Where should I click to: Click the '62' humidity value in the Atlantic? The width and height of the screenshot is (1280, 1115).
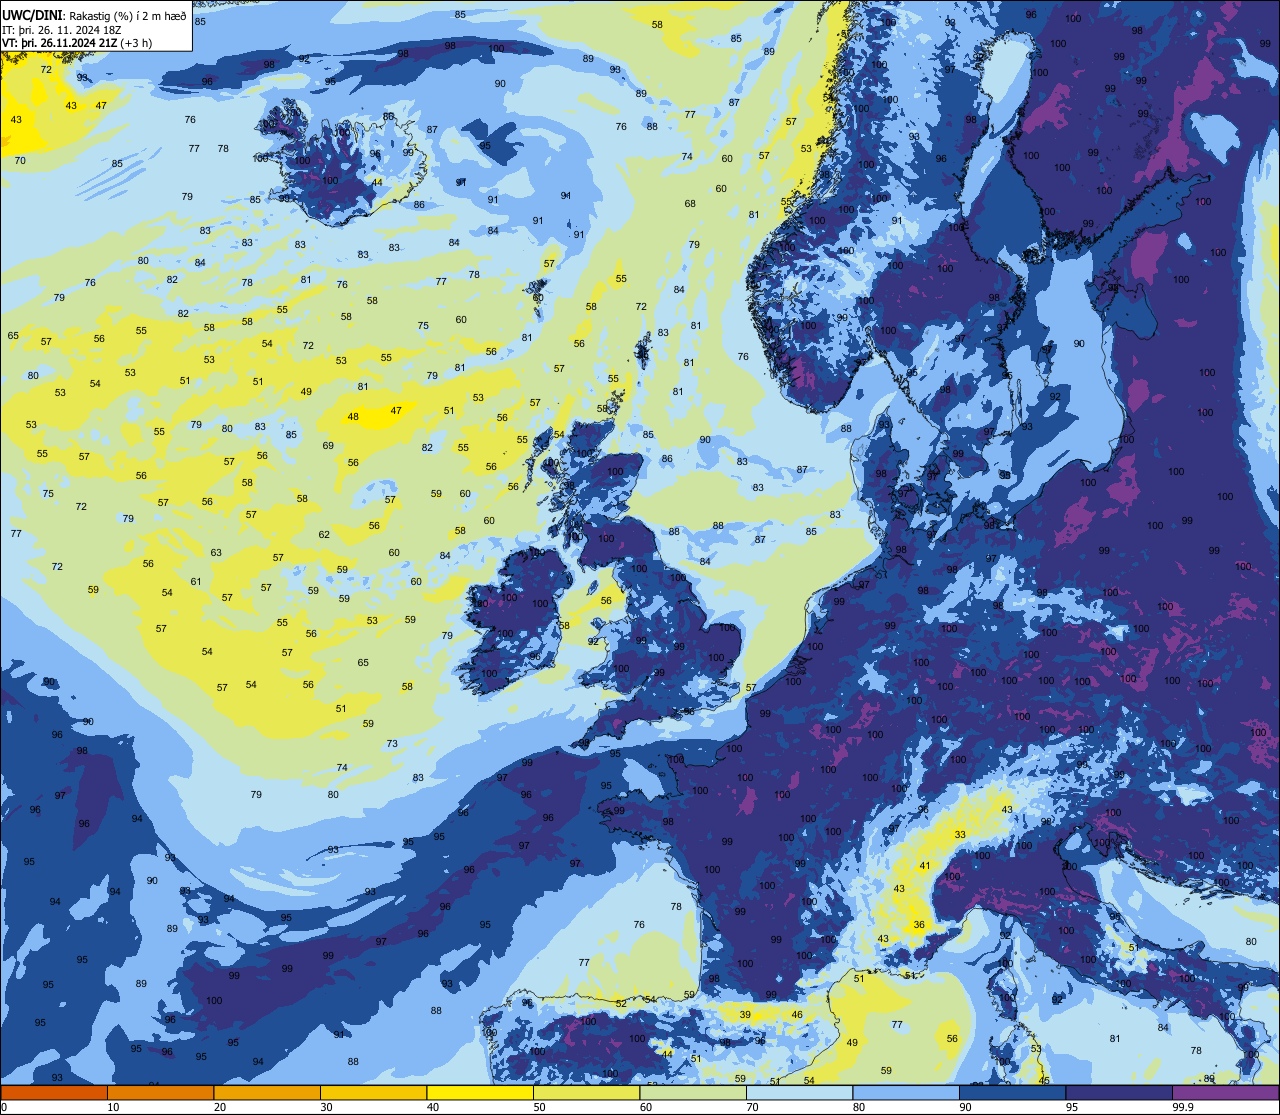[324, 535]
